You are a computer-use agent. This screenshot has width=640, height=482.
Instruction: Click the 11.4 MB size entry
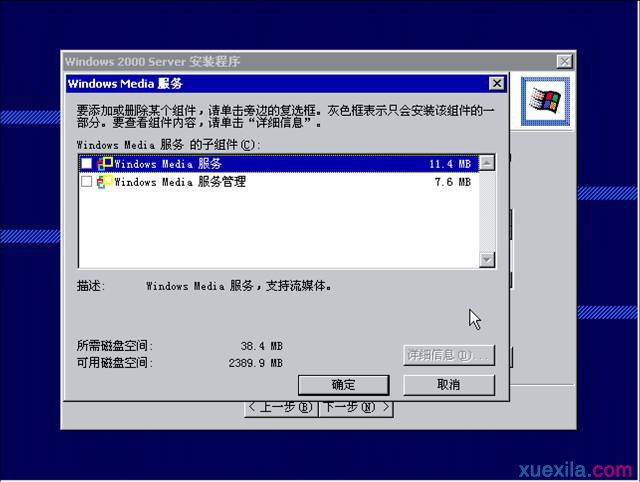click(x=450, y=164)
